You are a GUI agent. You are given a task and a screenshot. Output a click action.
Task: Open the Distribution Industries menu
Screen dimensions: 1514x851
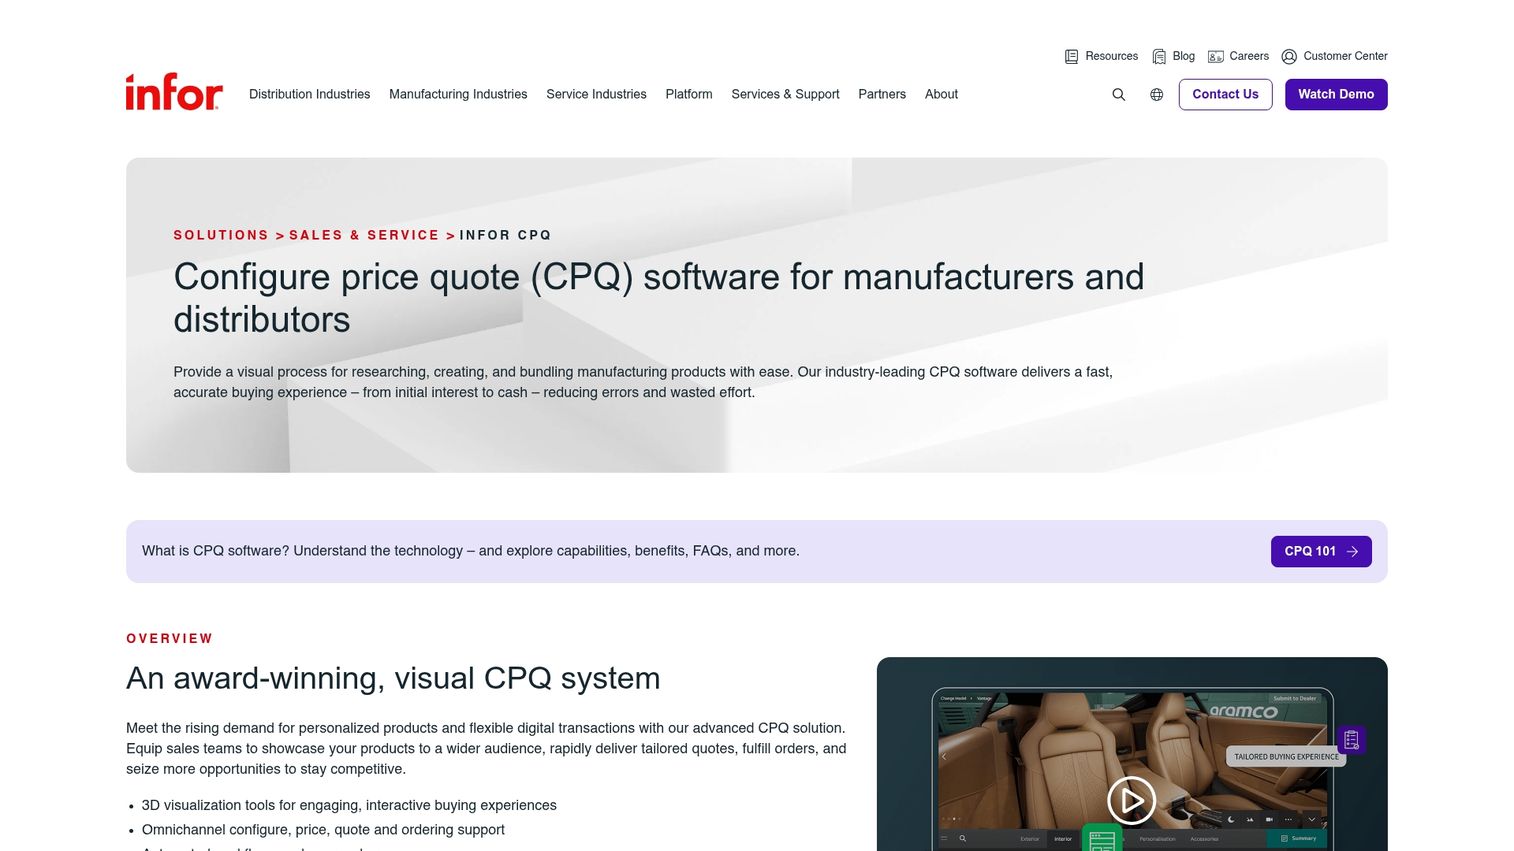[x=309, y=94]
